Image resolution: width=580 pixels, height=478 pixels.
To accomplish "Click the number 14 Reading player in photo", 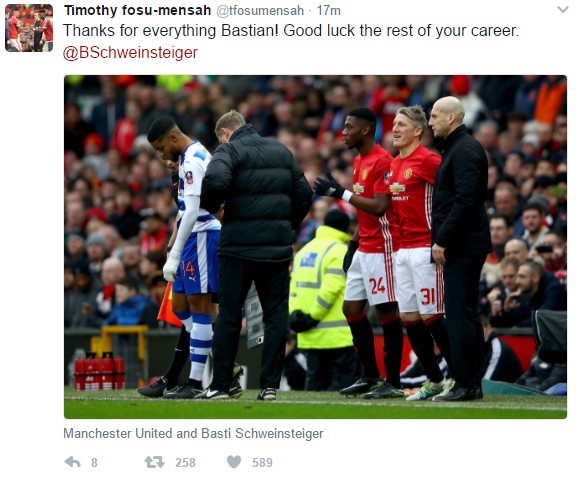I will click(x=185, y=255).
